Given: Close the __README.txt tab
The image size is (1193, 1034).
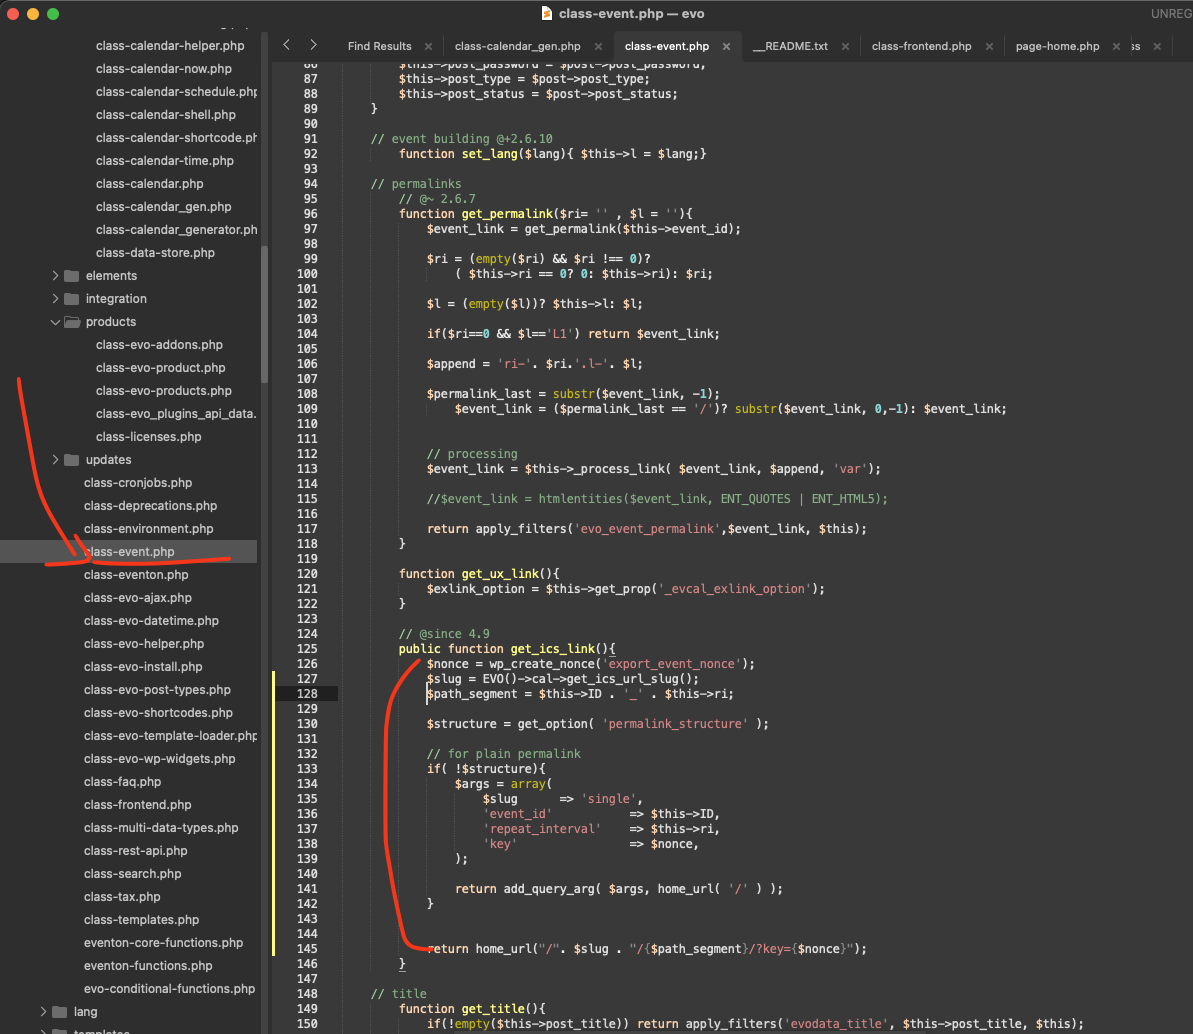Looking at the screenshot, I should pos(846,46).
